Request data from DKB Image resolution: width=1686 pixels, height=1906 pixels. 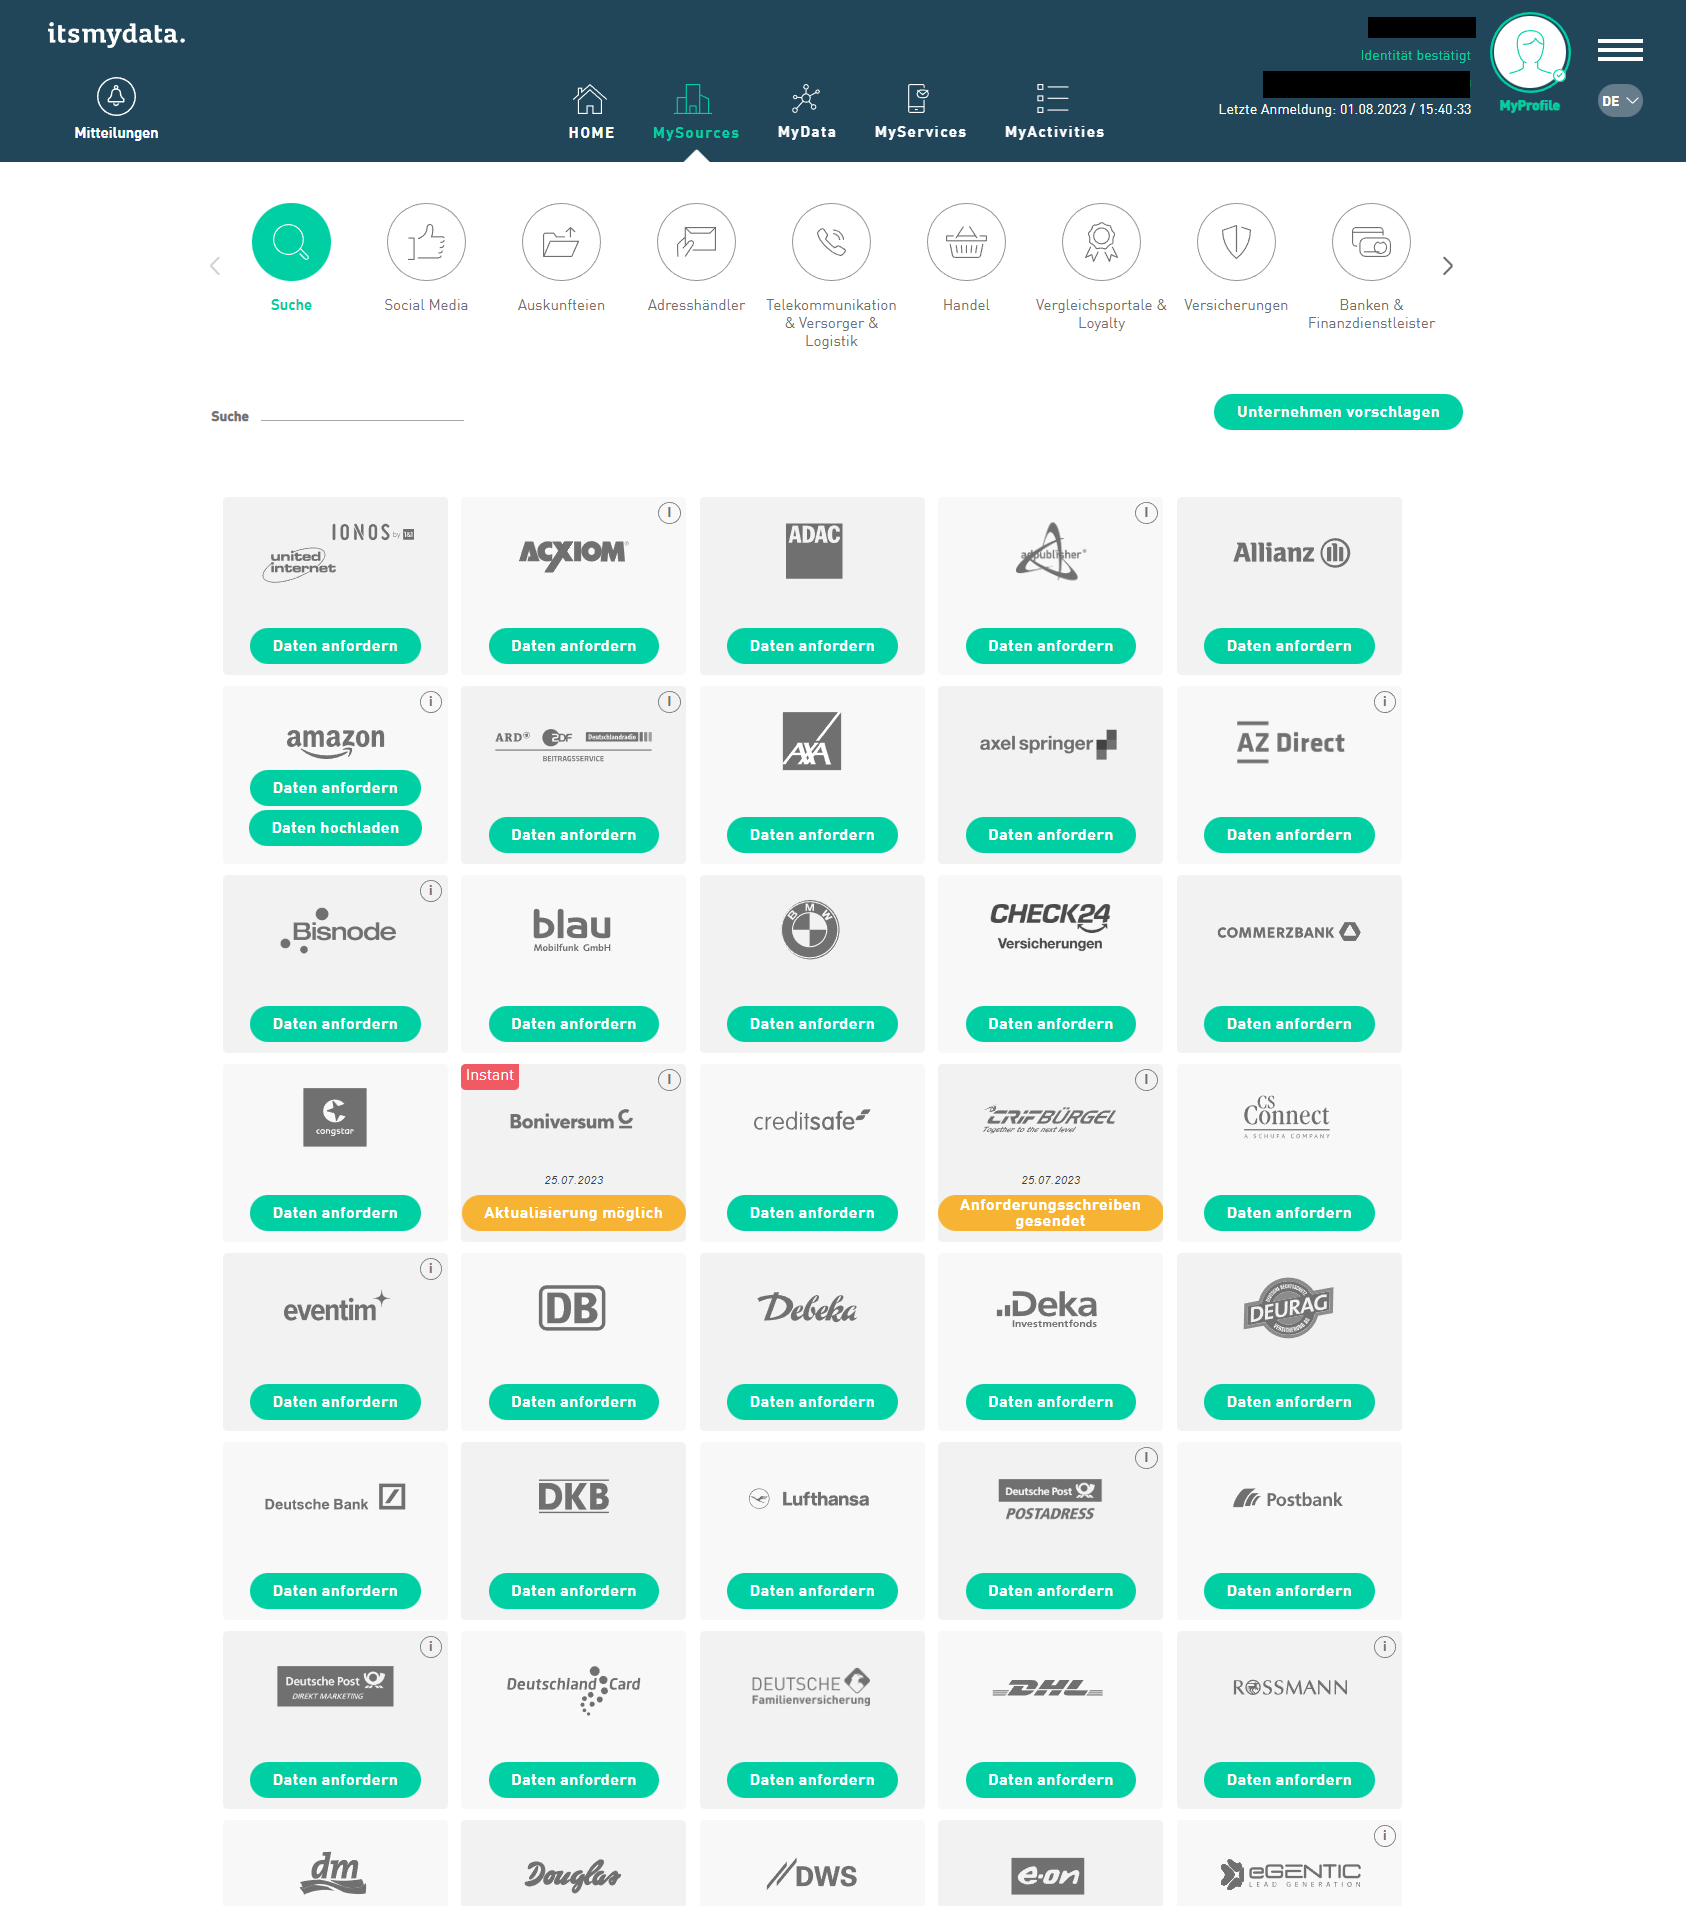(574, 1591)
